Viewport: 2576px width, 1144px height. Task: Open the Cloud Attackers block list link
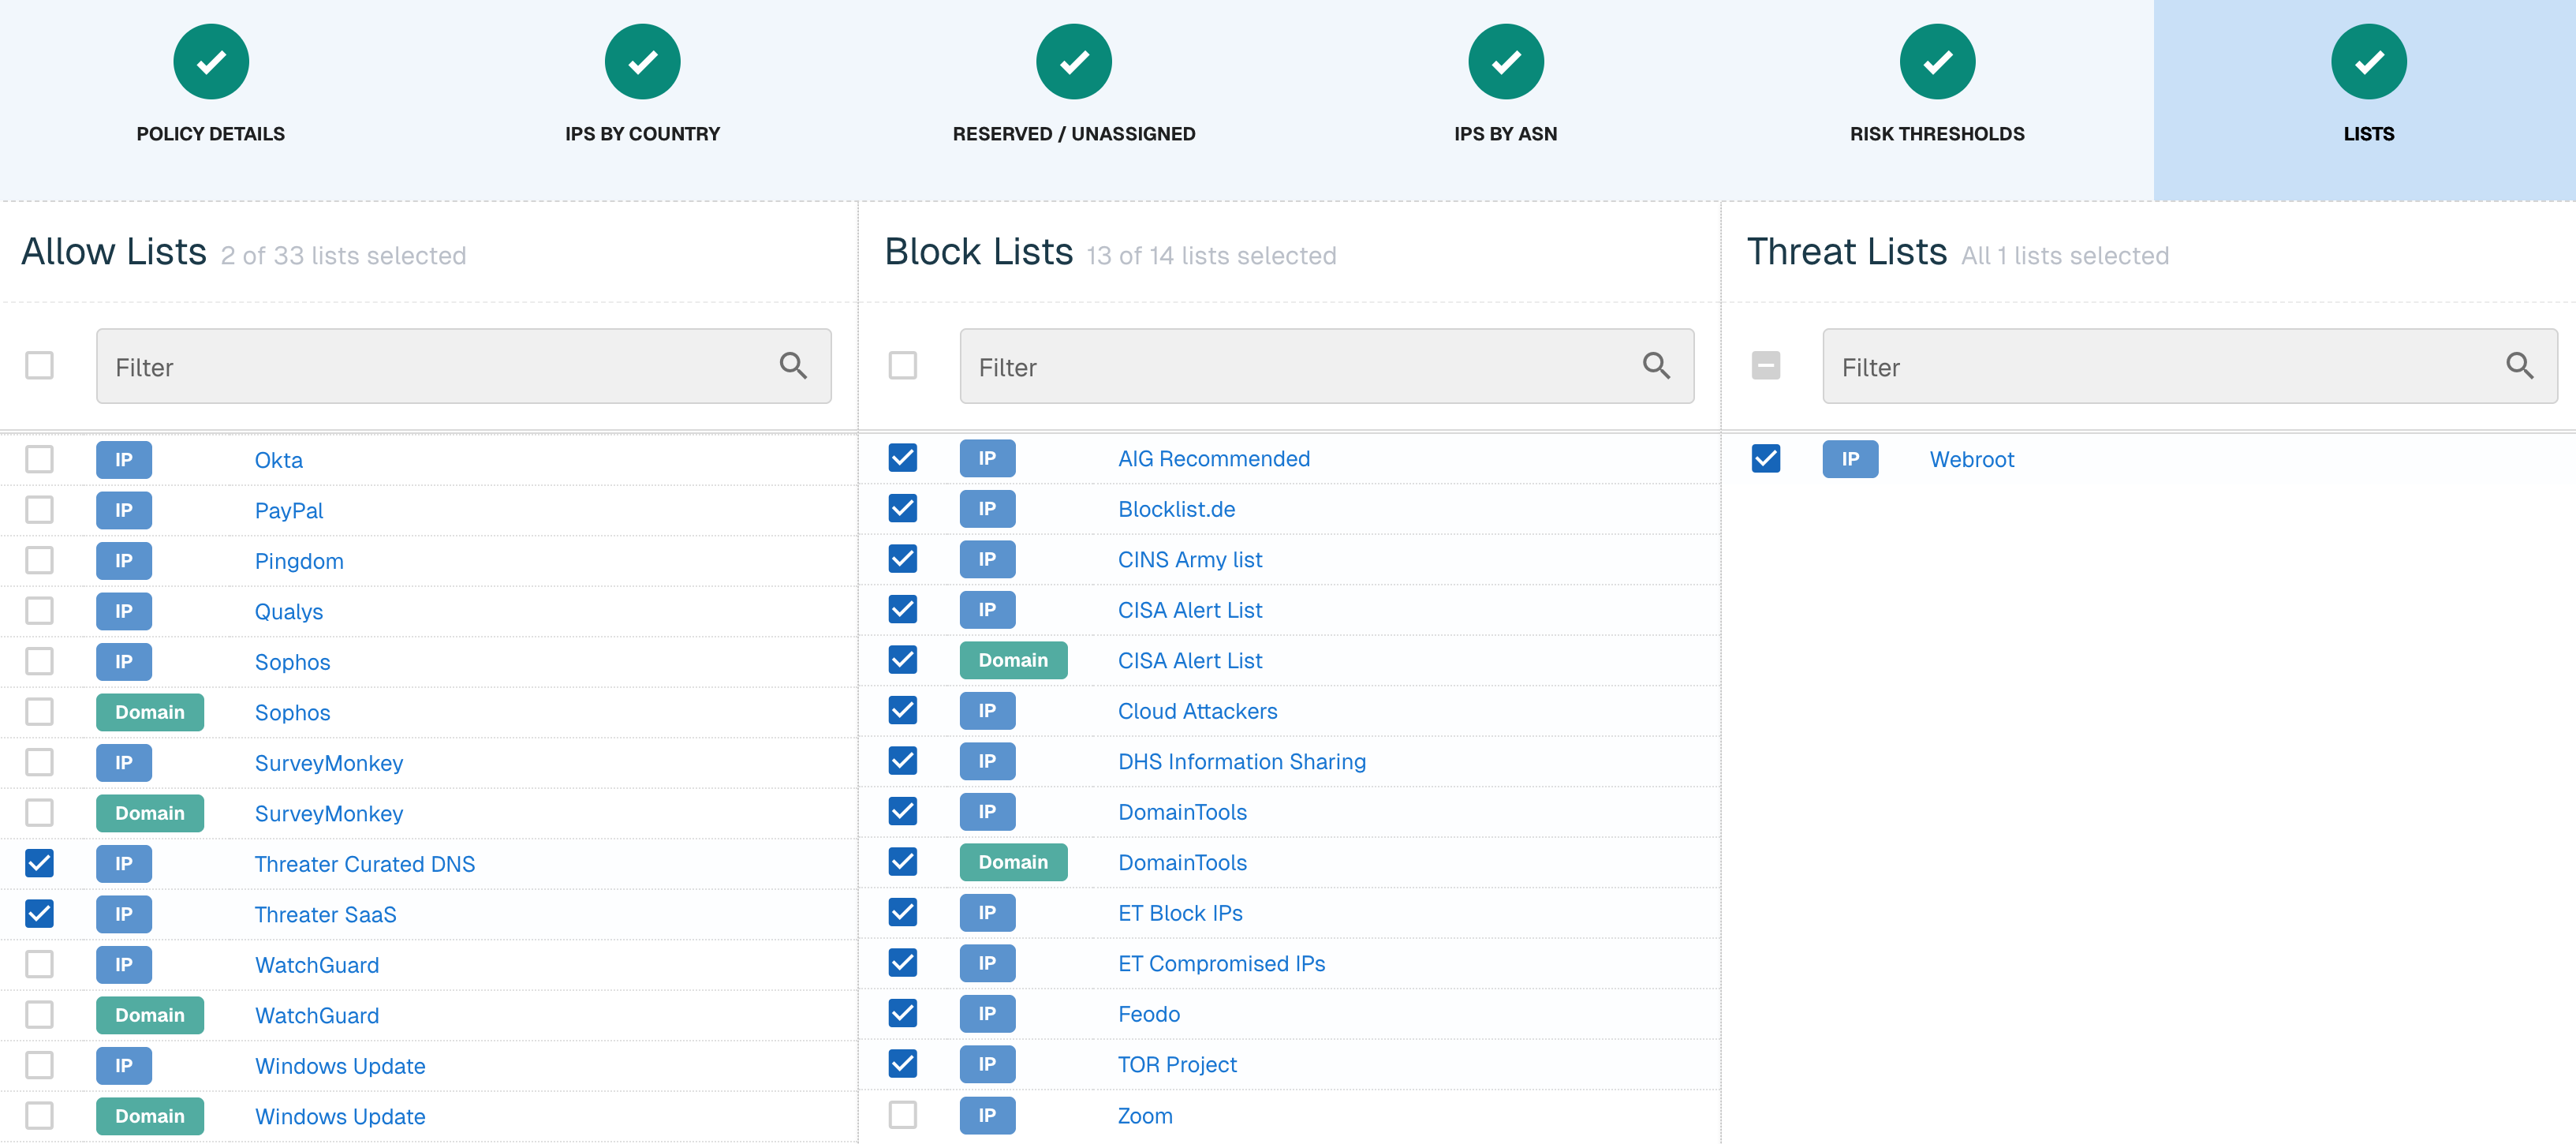[1197, 711]
